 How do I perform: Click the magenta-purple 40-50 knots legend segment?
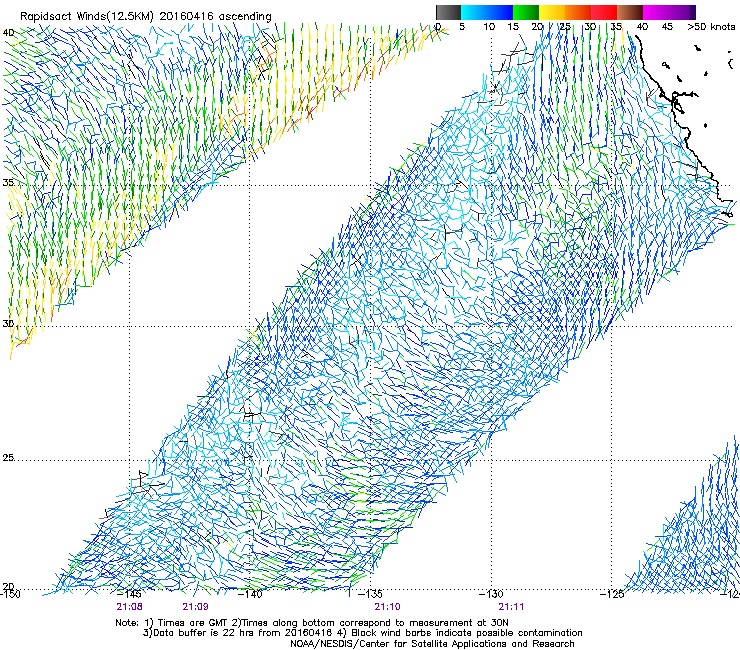[669, 12]
